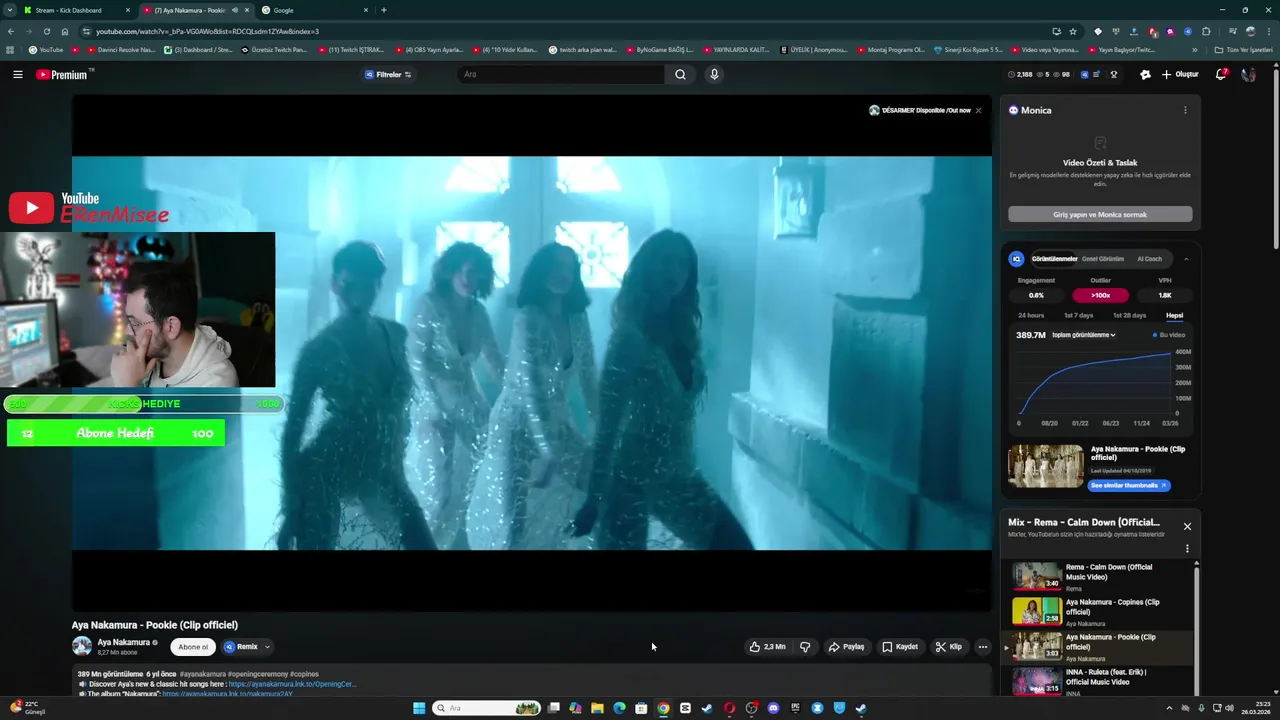
Task: Switch to Stream - Kick Dashboard tab
Action: (78, 10)
